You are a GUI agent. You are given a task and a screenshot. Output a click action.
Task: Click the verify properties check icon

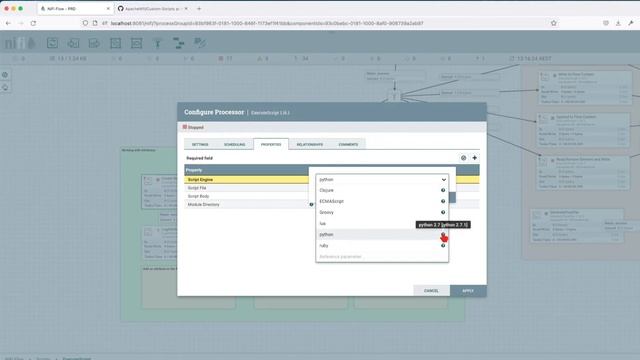pyautogui.click(x=463, y=158)
